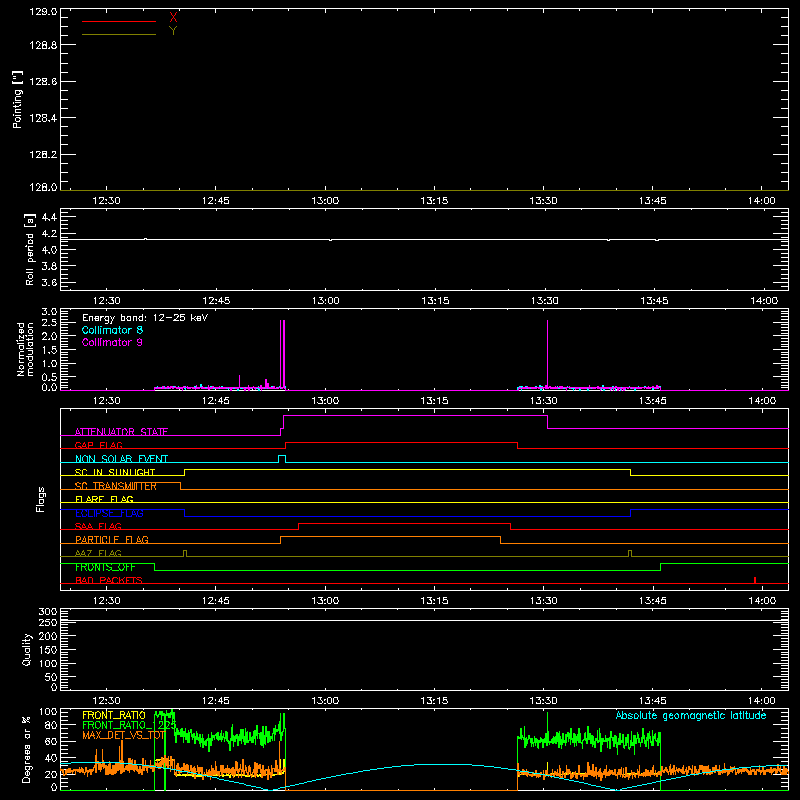This screenshot has width=800, height=800.
Task: Click the NON_SOLAR_EVENT cyan pulse
Action: click(282, 459)
